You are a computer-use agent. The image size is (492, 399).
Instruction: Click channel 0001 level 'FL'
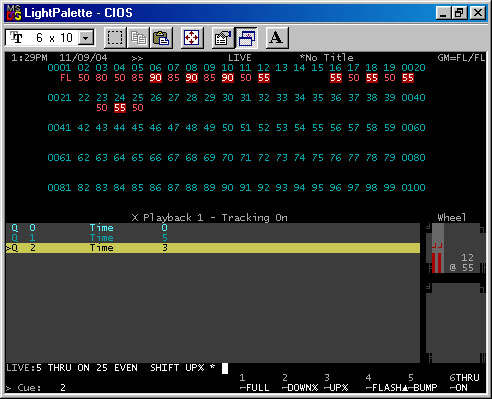pyautogui.click(x=66, y=78)
